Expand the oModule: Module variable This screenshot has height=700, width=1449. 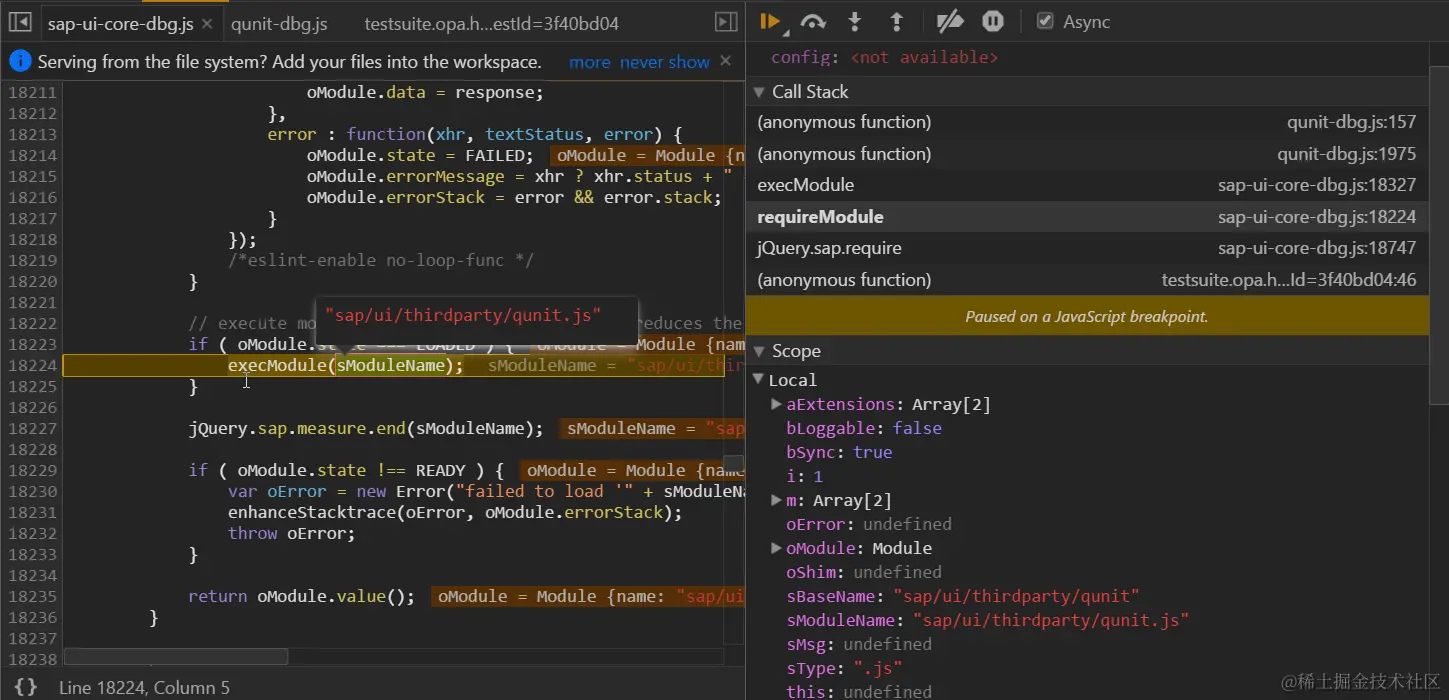777,548
